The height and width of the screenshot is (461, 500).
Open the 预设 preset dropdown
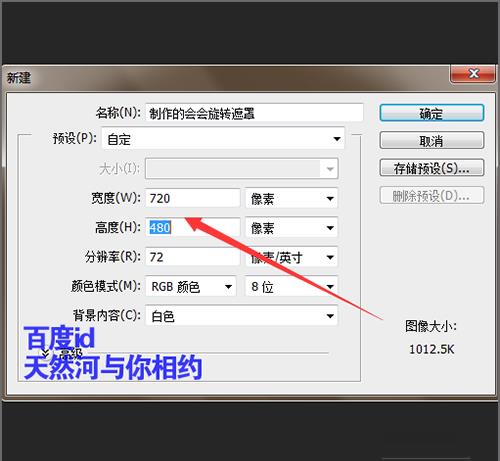223,138
